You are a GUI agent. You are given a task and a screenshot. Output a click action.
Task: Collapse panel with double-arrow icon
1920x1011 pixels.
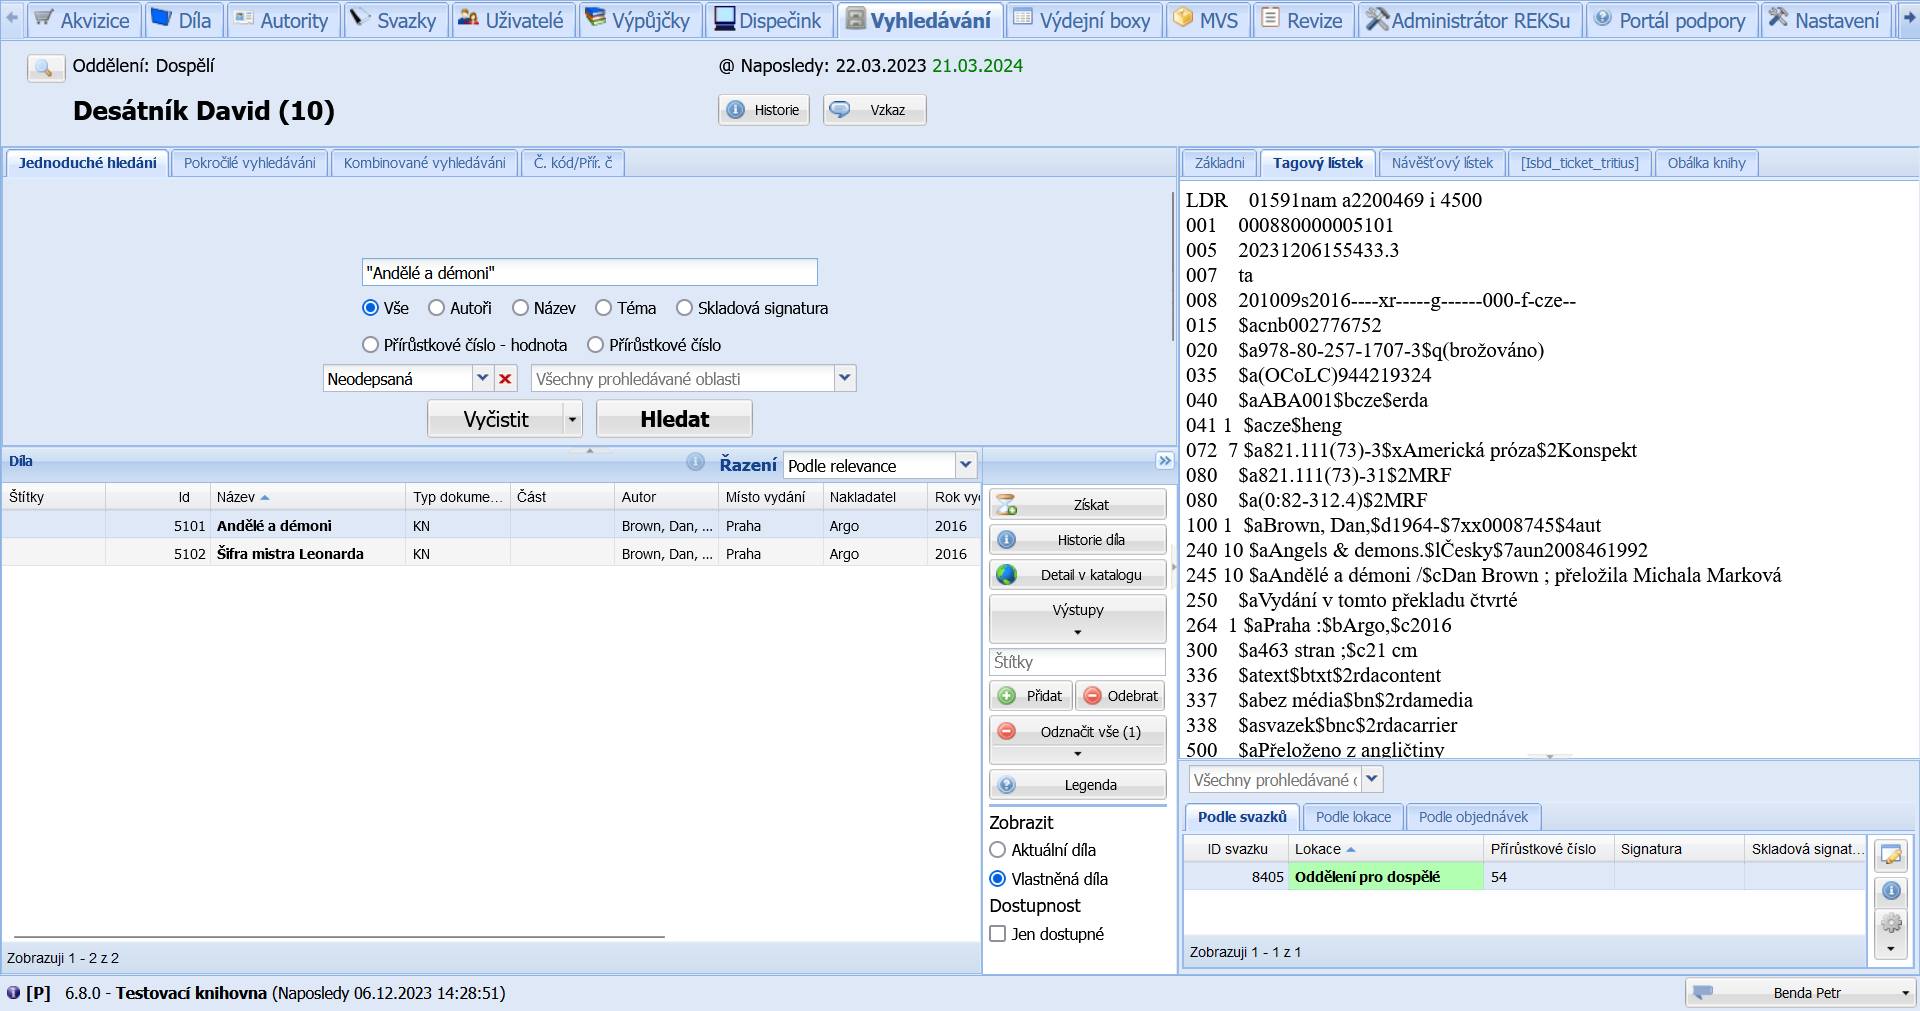pyautogui.click(x=1164, y=461)
